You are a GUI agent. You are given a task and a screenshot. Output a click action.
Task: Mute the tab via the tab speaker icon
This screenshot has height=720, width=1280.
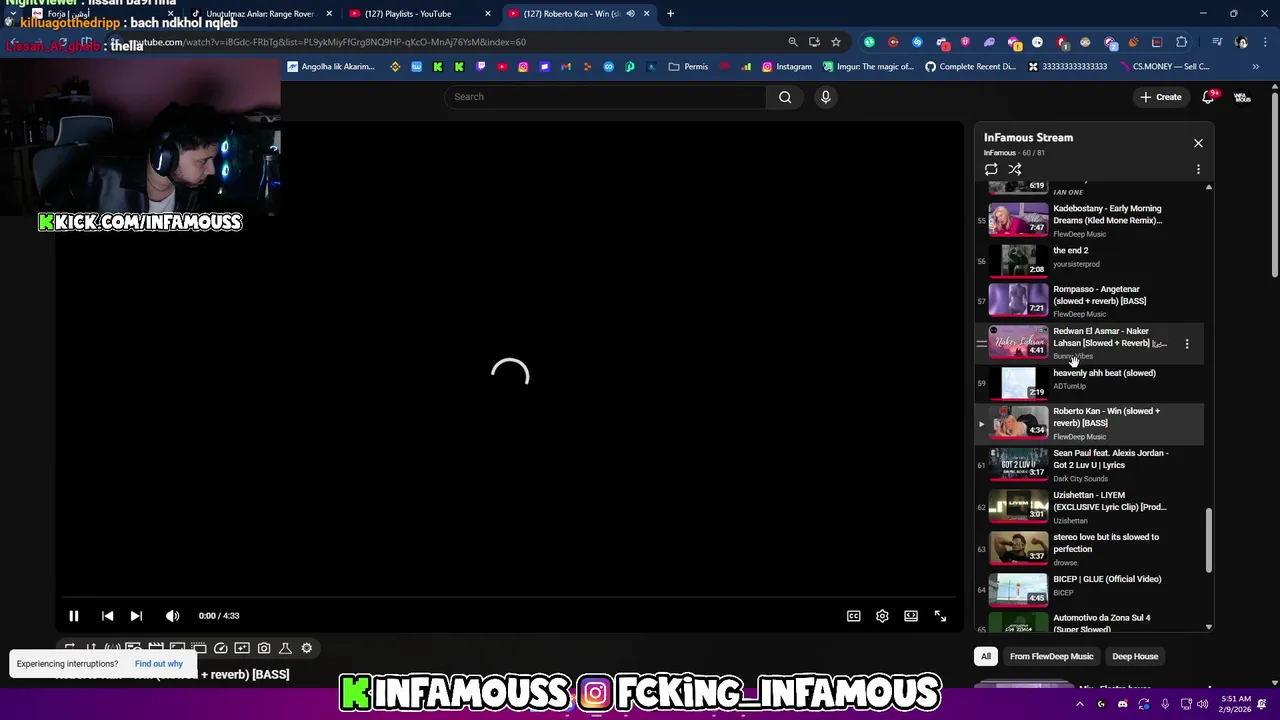point(630,14)
